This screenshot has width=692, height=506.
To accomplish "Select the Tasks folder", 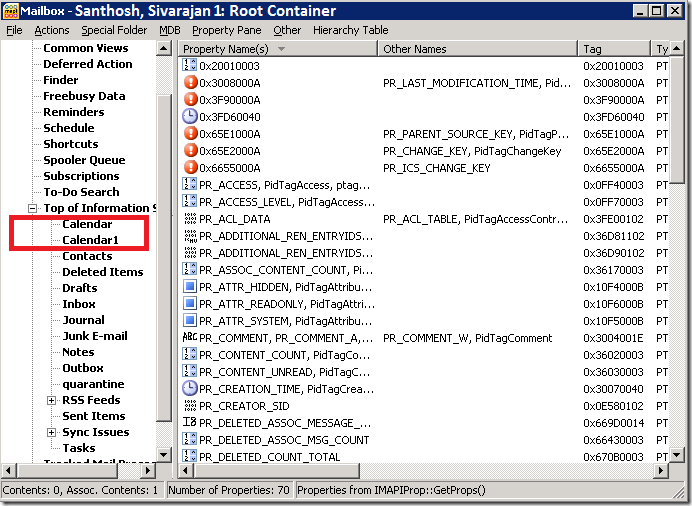I will (79, 448).
